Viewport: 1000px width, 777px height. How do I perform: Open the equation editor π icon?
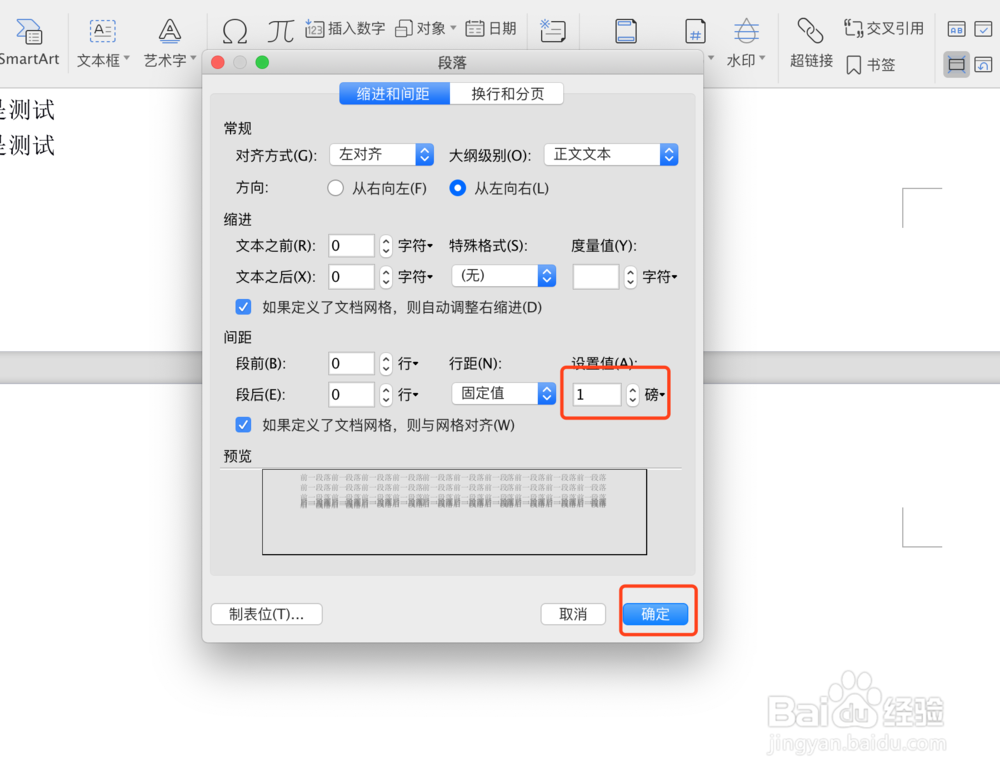pyautogui.click(x=280, y=30)
